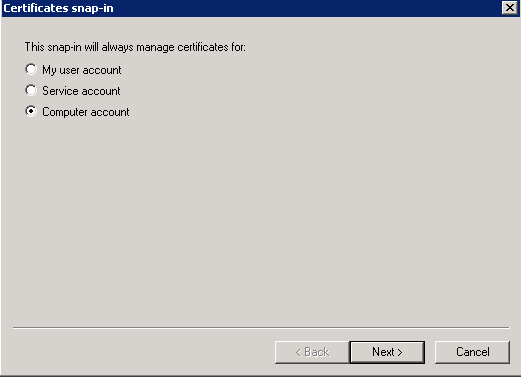Click the separator line above the buttons
Screen dimensions: 521x377
[x=261, y=328]
